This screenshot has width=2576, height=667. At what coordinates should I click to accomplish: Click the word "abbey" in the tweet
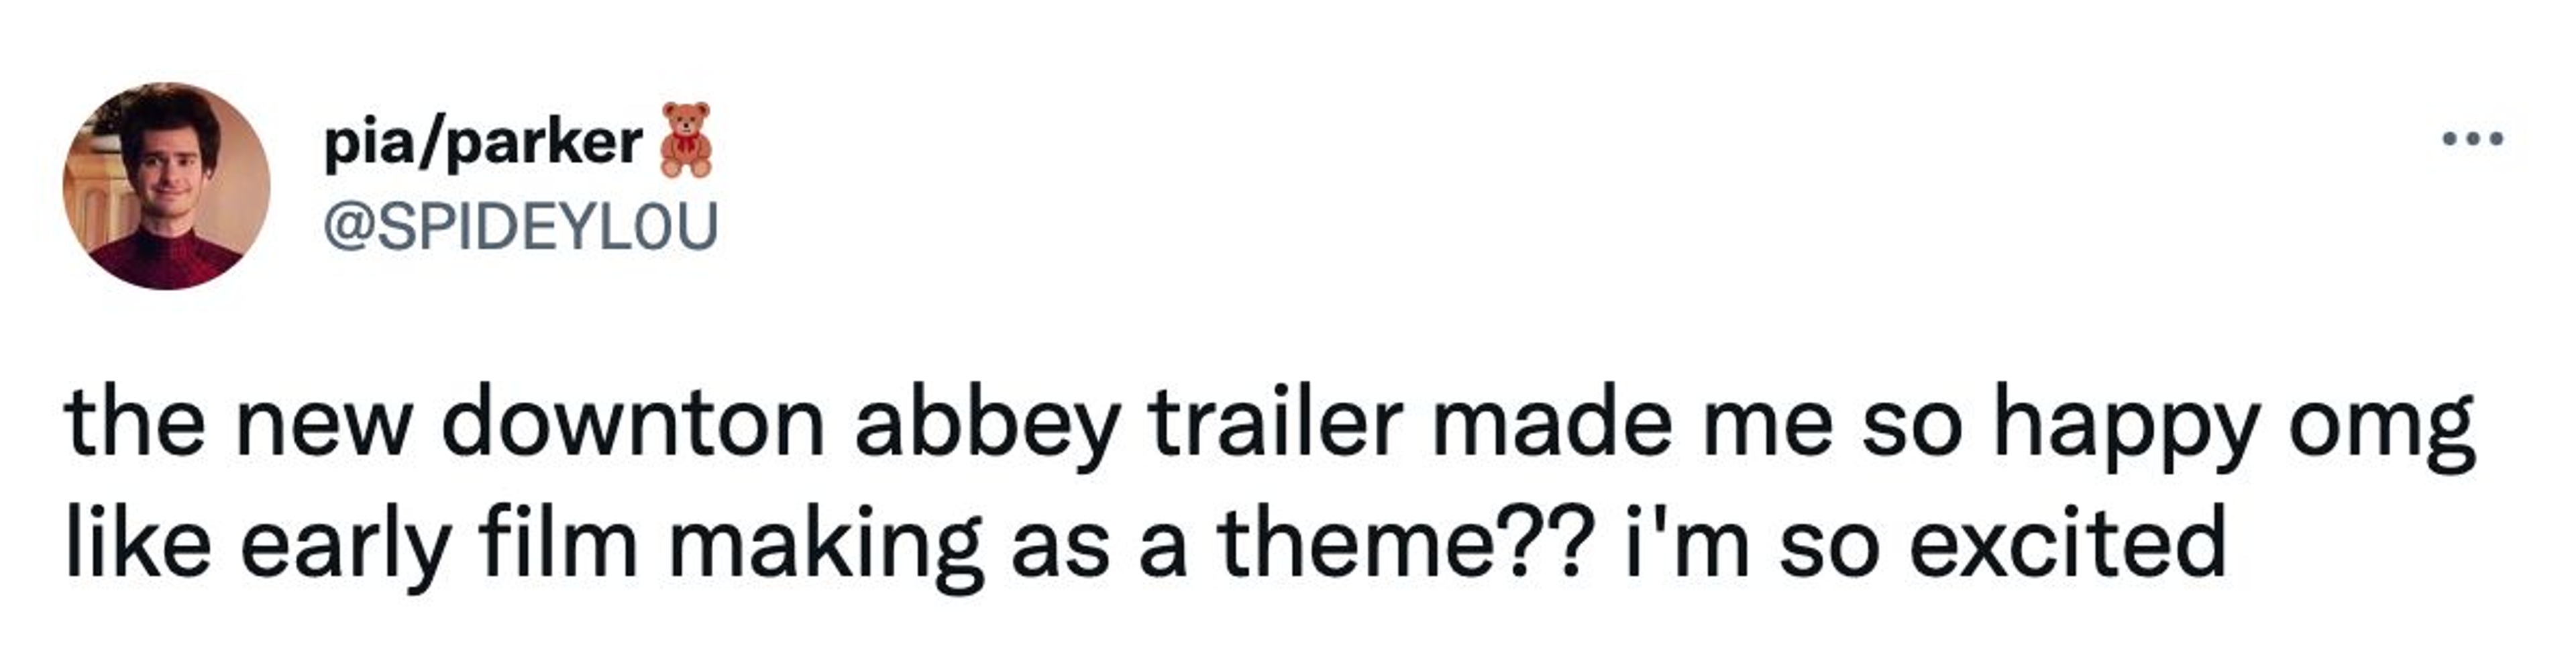coord(985,423)
